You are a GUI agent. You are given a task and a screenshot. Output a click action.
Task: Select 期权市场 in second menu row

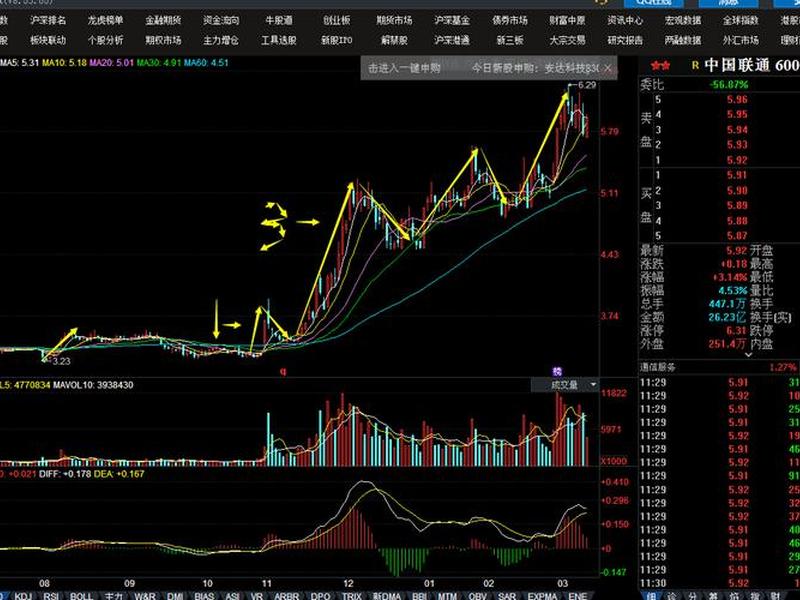click(x=163, y=40)
